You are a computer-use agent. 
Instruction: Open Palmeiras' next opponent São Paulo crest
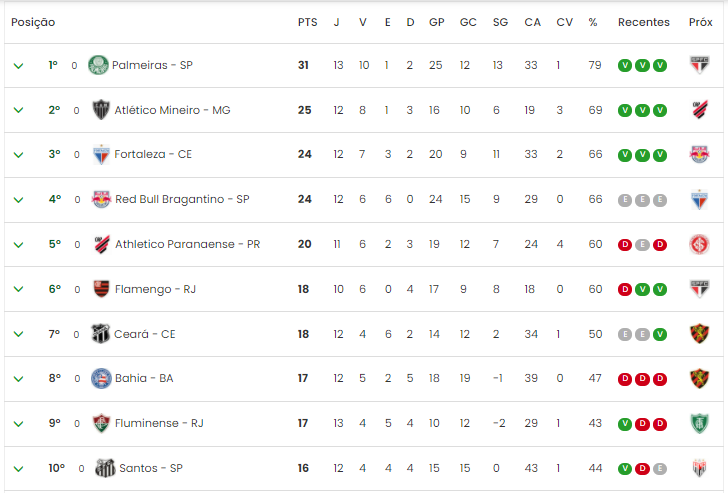click(699, 65)
